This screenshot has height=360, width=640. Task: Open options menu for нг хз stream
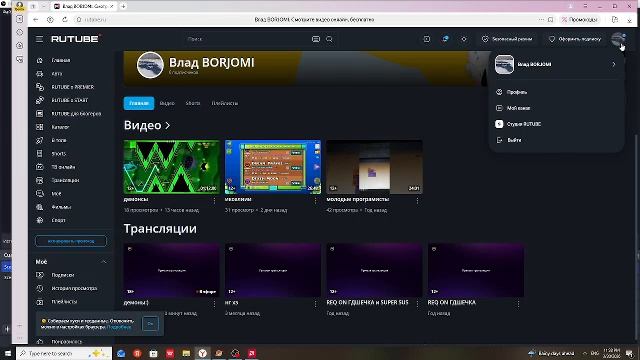[x=316, y=304]
